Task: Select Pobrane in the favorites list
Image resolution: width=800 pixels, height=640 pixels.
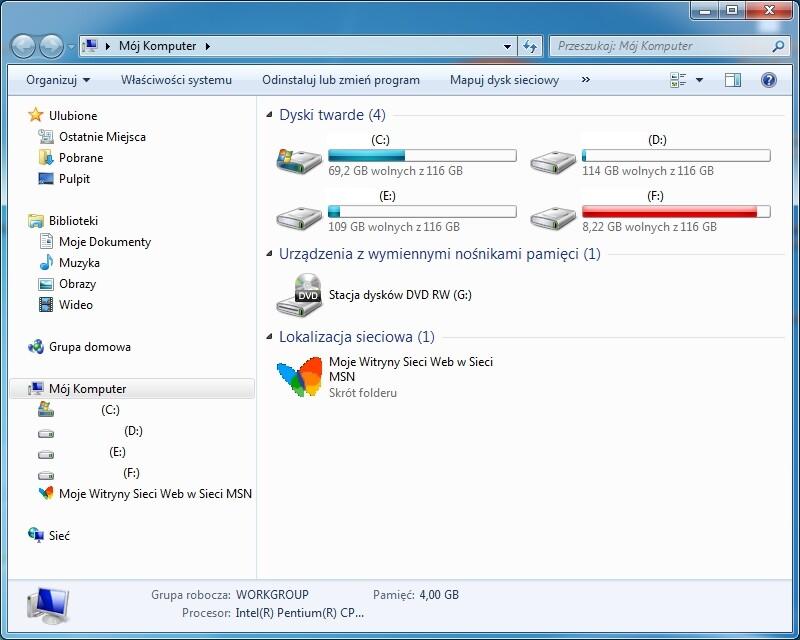Action: tap(81, 158)
